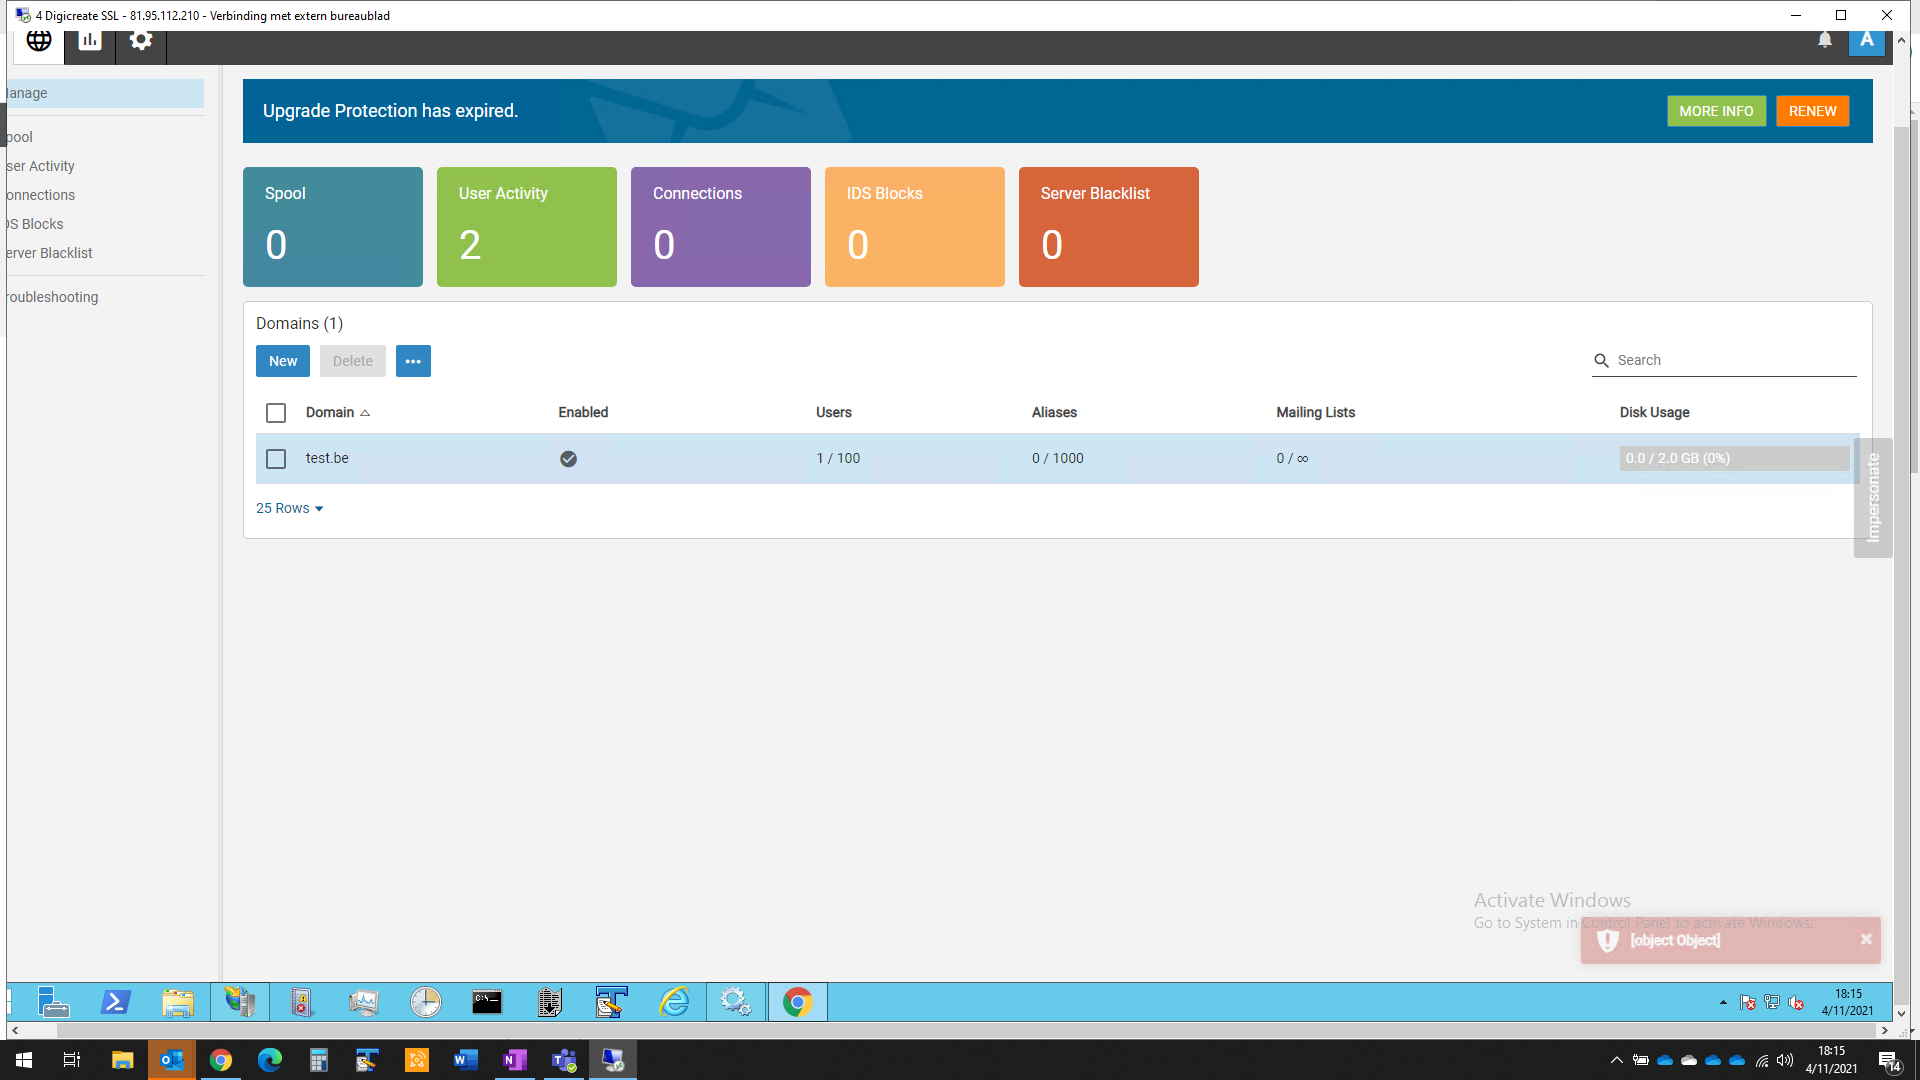Click the enabled checkmark for test.be
Screen dimensions: 1920x1080
pyautogui.click(x=568, y=459)
